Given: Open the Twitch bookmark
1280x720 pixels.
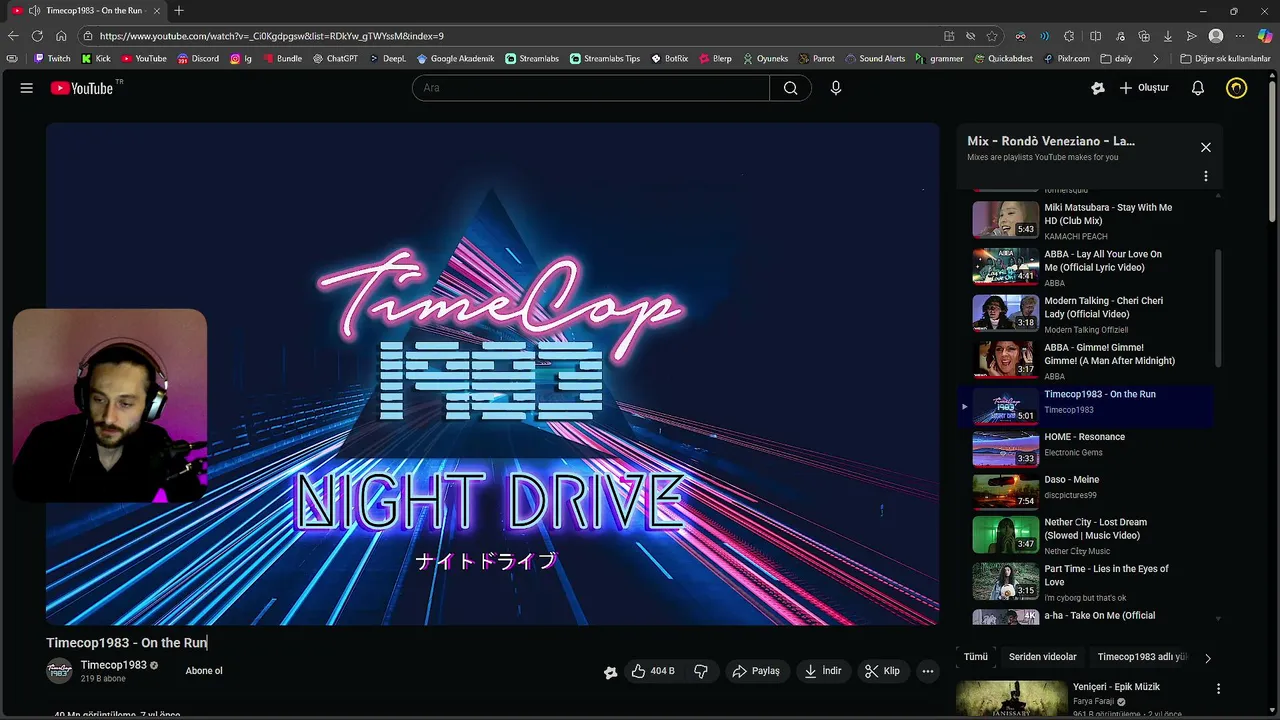Looking at the screenshot, I should coord(52,58).
